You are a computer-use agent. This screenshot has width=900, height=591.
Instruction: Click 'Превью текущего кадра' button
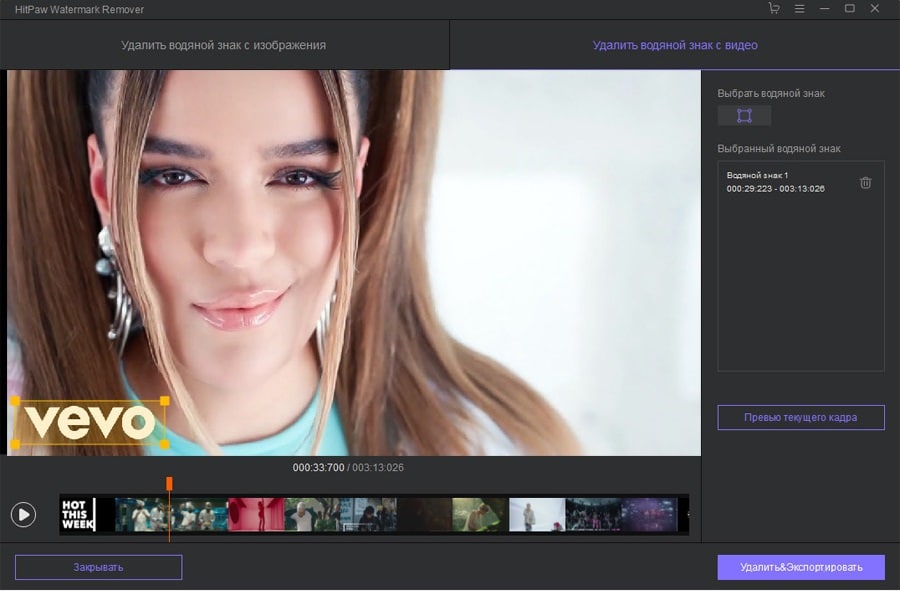801,417
